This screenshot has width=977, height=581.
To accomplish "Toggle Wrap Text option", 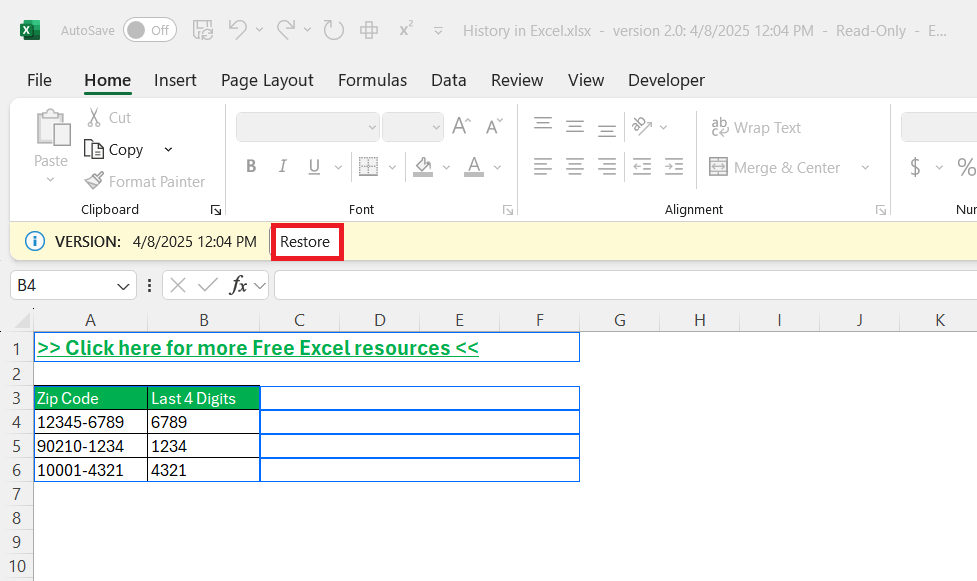I will point(755,127).
